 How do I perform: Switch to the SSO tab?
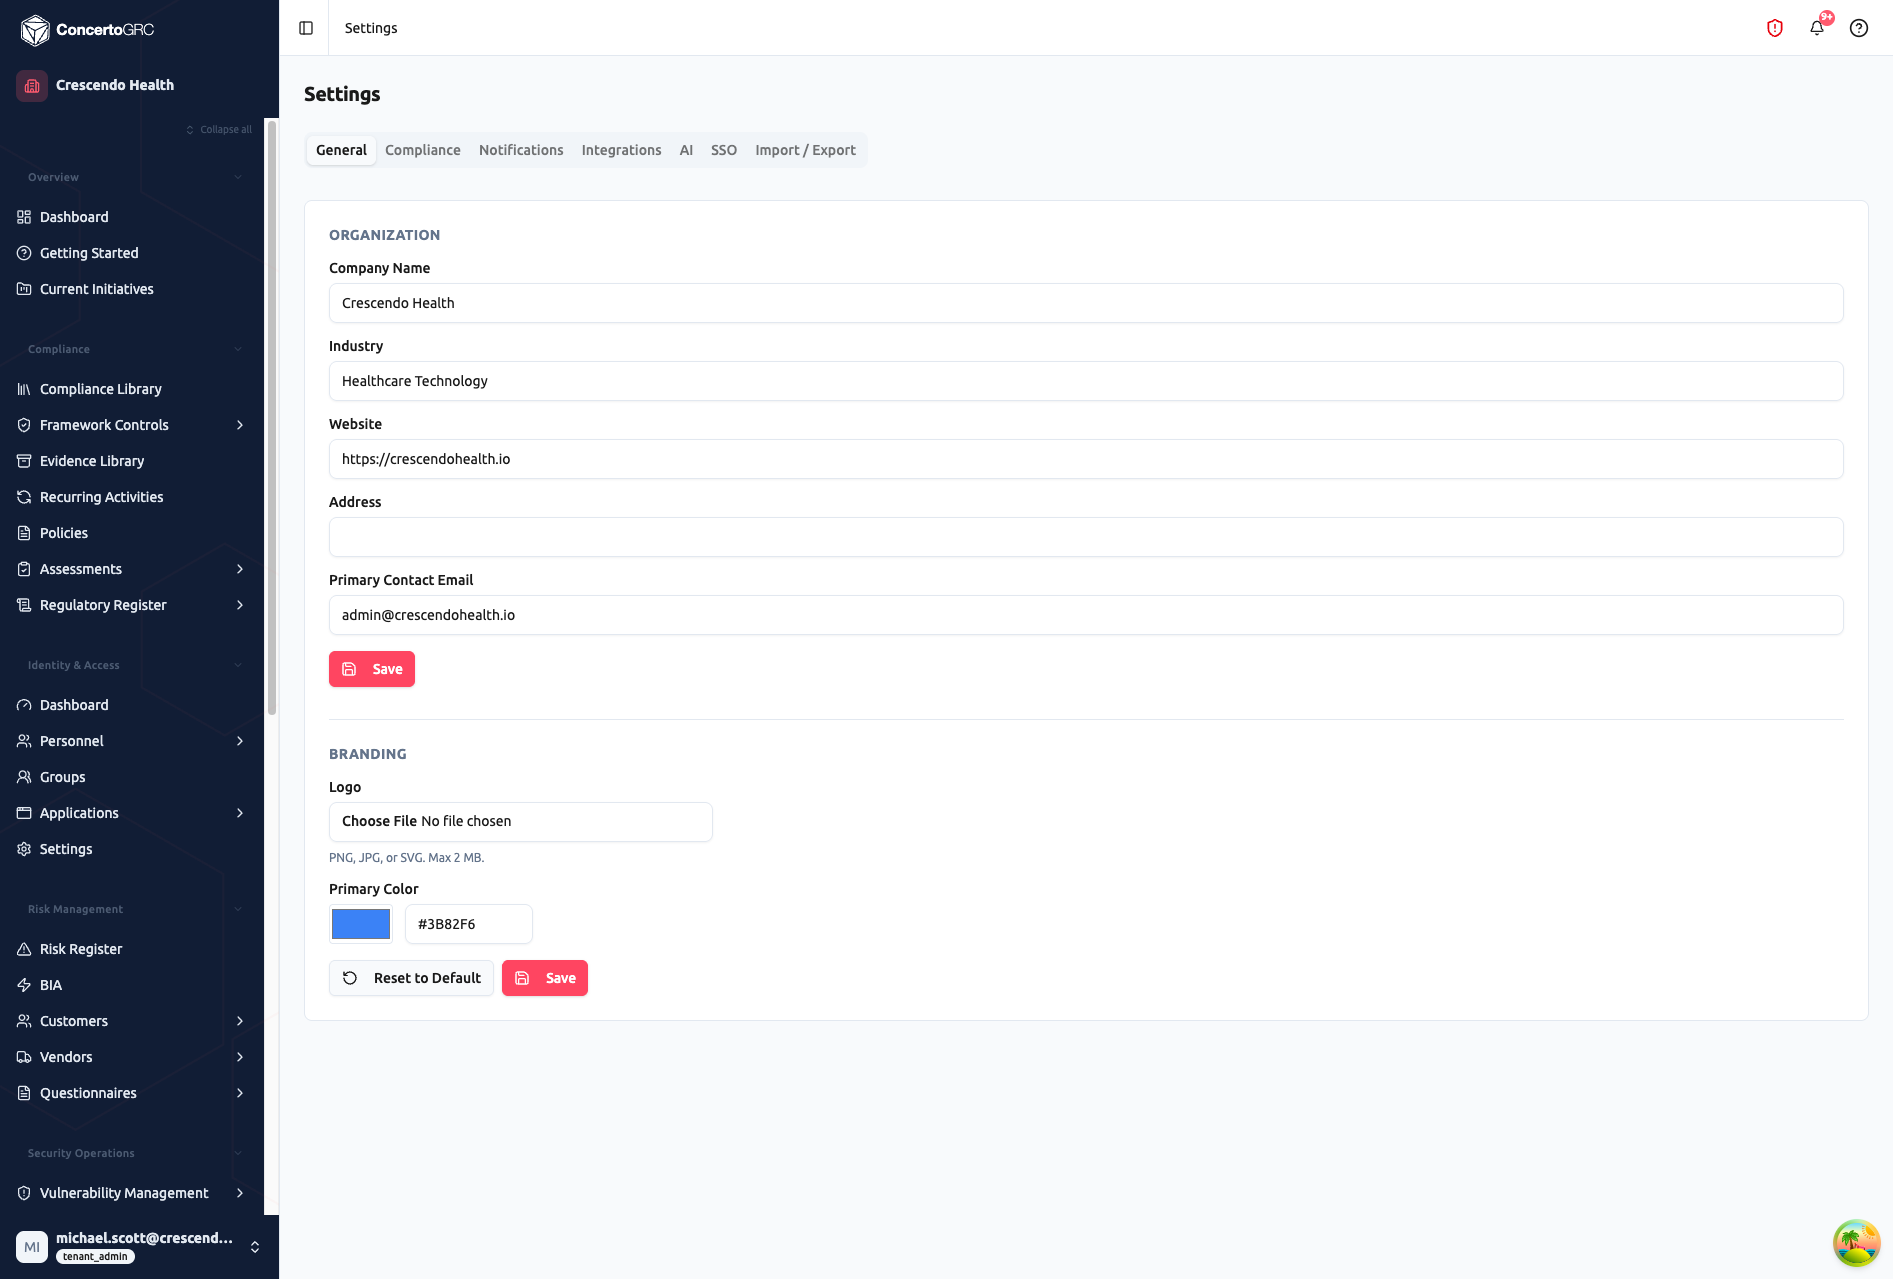point(724,150)
